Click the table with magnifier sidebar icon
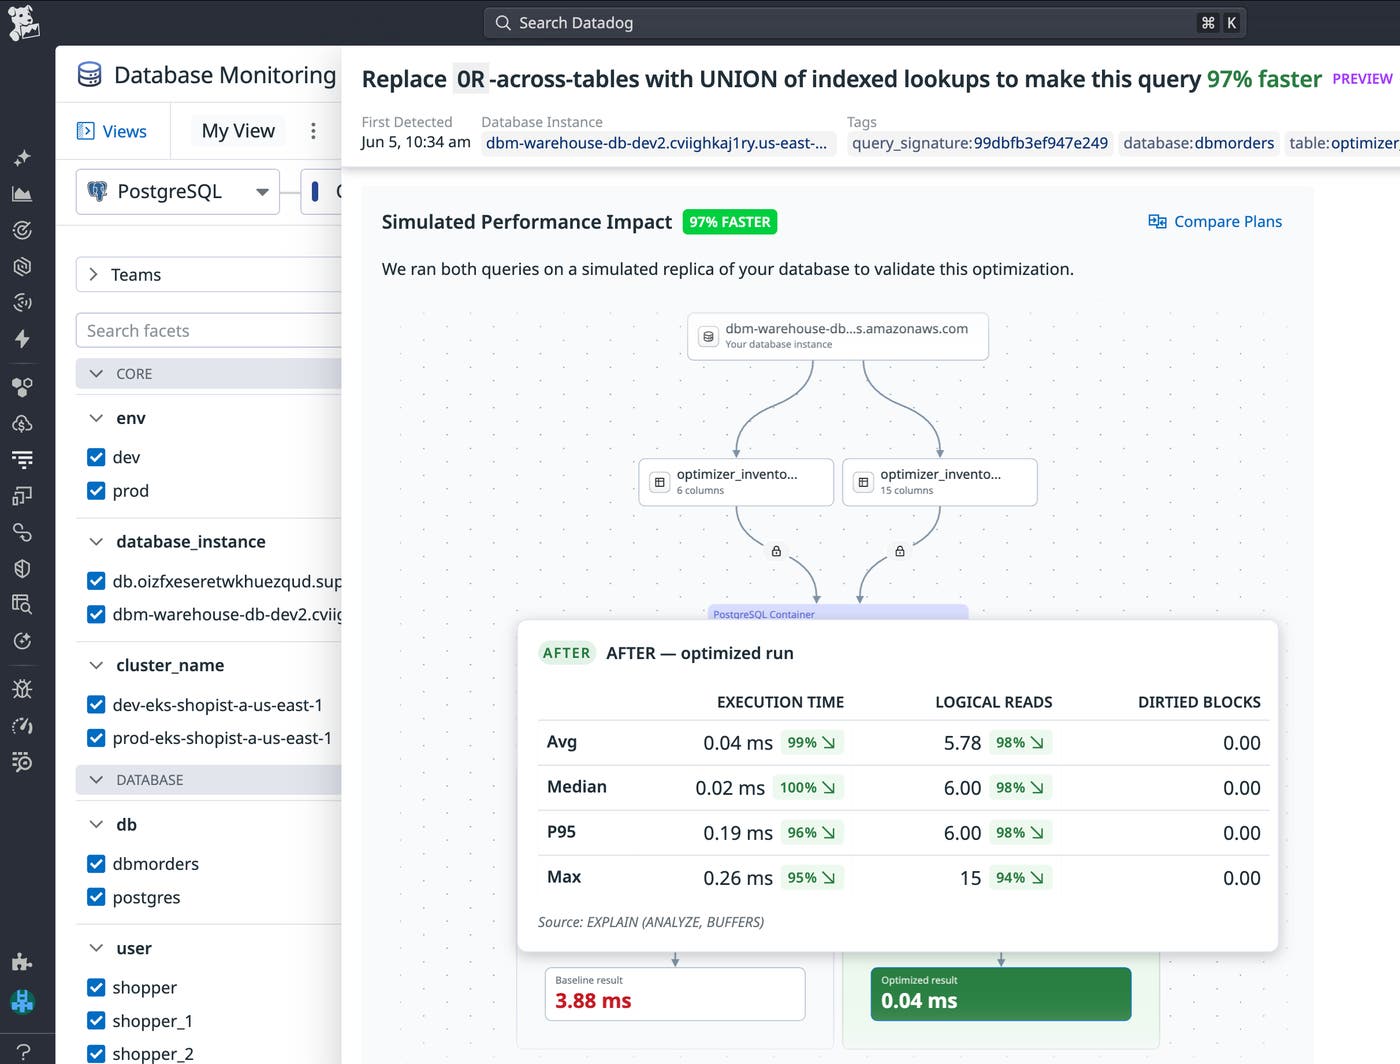This screenshot has height=1064, width=1400. [x=22, y=604]
